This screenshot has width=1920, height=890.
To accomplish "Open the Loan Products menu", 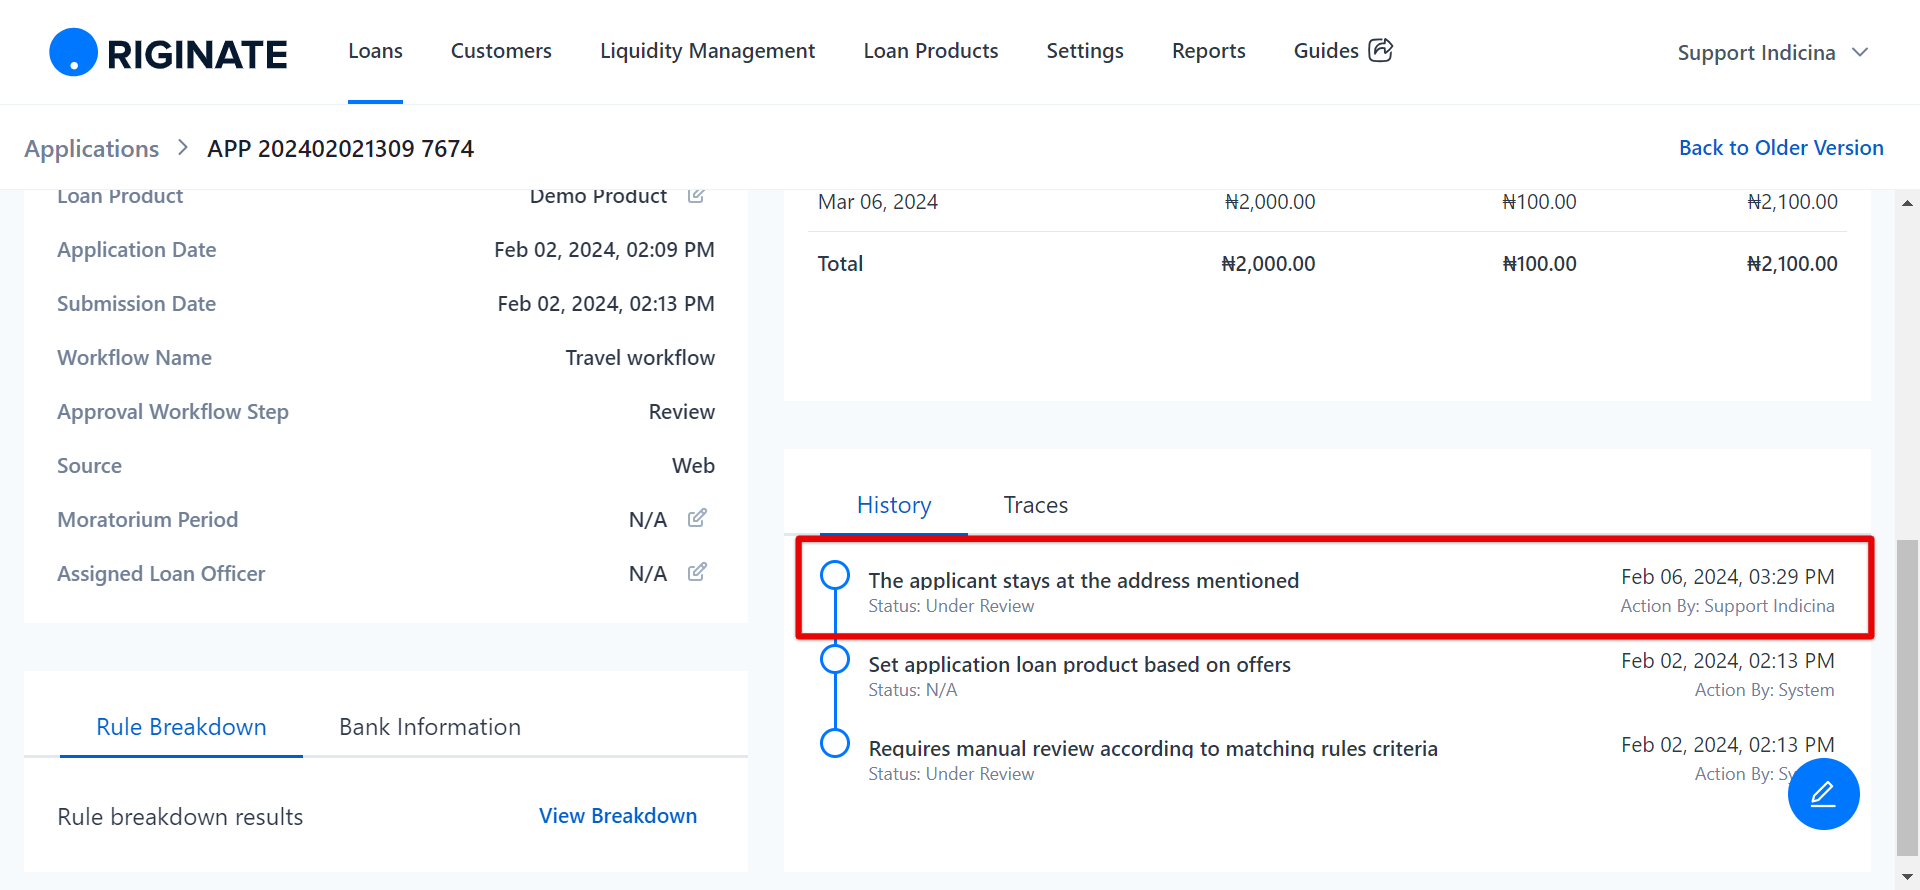I will 931,51.
